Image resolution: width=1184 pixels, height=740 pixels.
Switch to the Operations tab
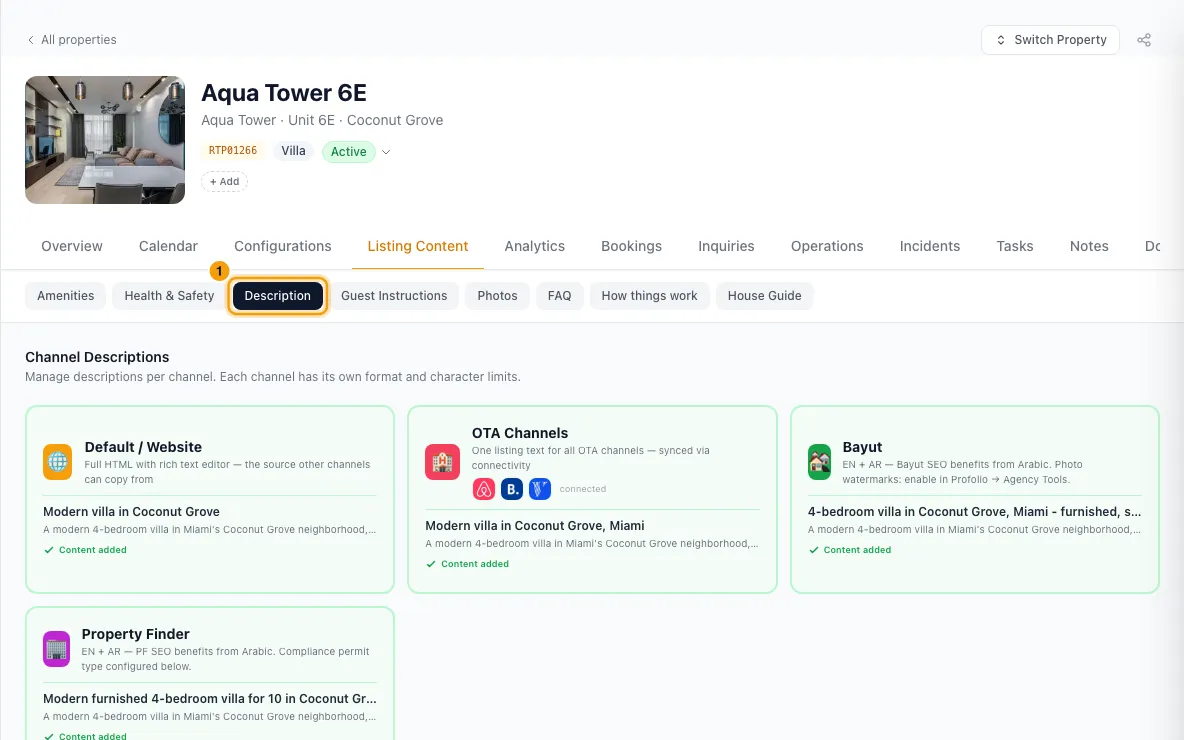[827, 246]
